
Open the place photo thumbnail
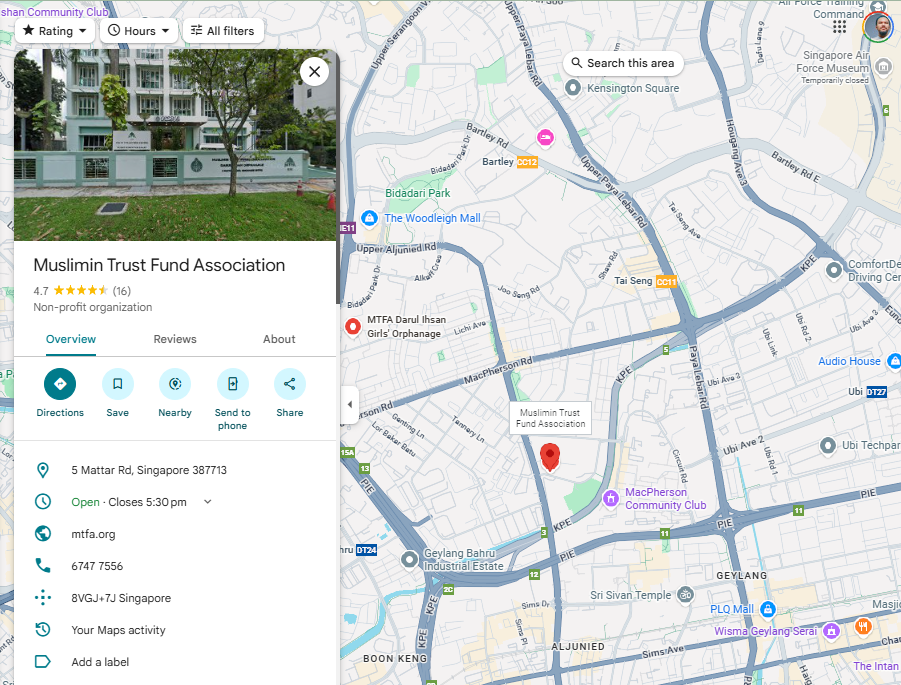175,145
